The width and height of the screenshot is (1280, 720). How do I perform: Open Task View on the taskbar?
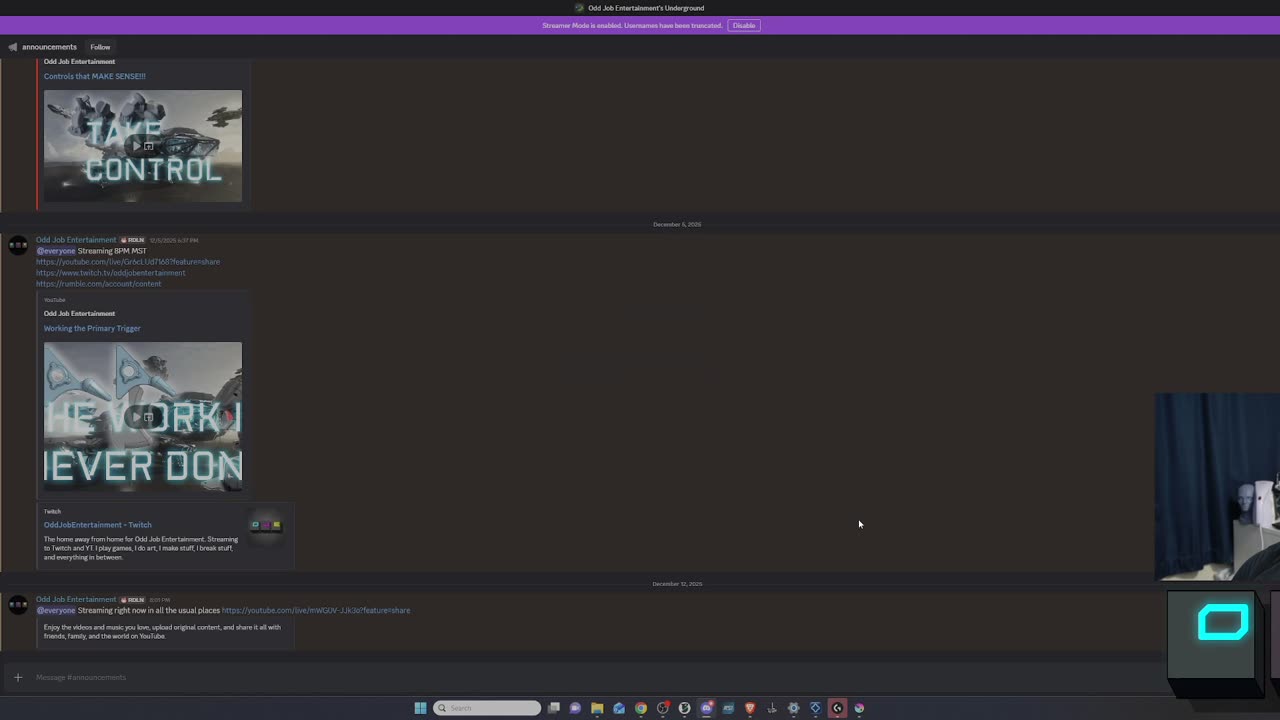[x=553, y=708]
